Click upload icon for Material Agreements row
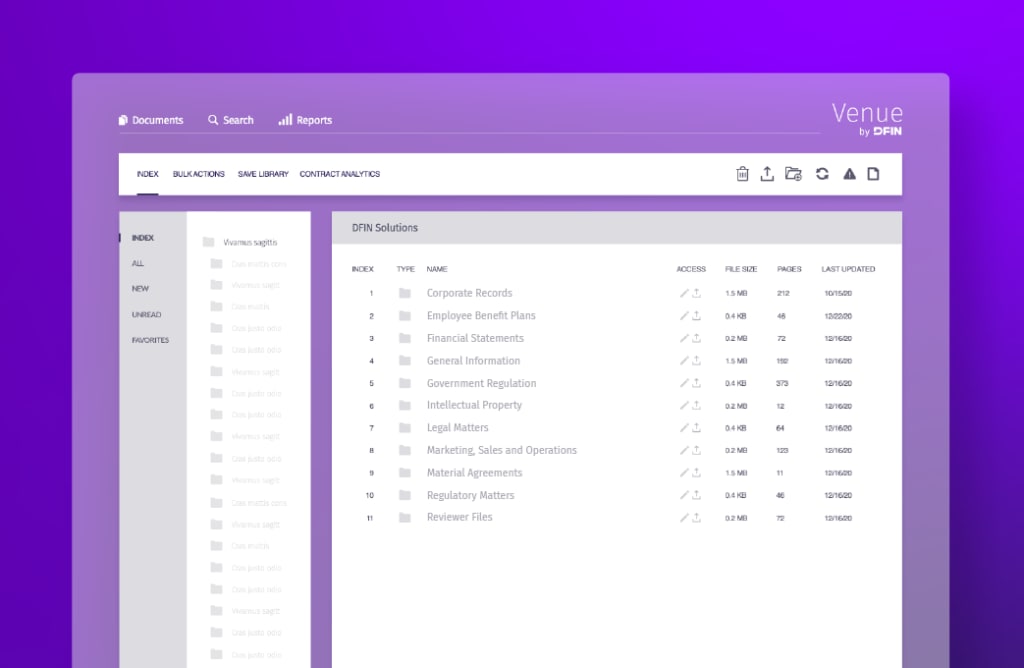The image size is (1024, 668). 697,473
